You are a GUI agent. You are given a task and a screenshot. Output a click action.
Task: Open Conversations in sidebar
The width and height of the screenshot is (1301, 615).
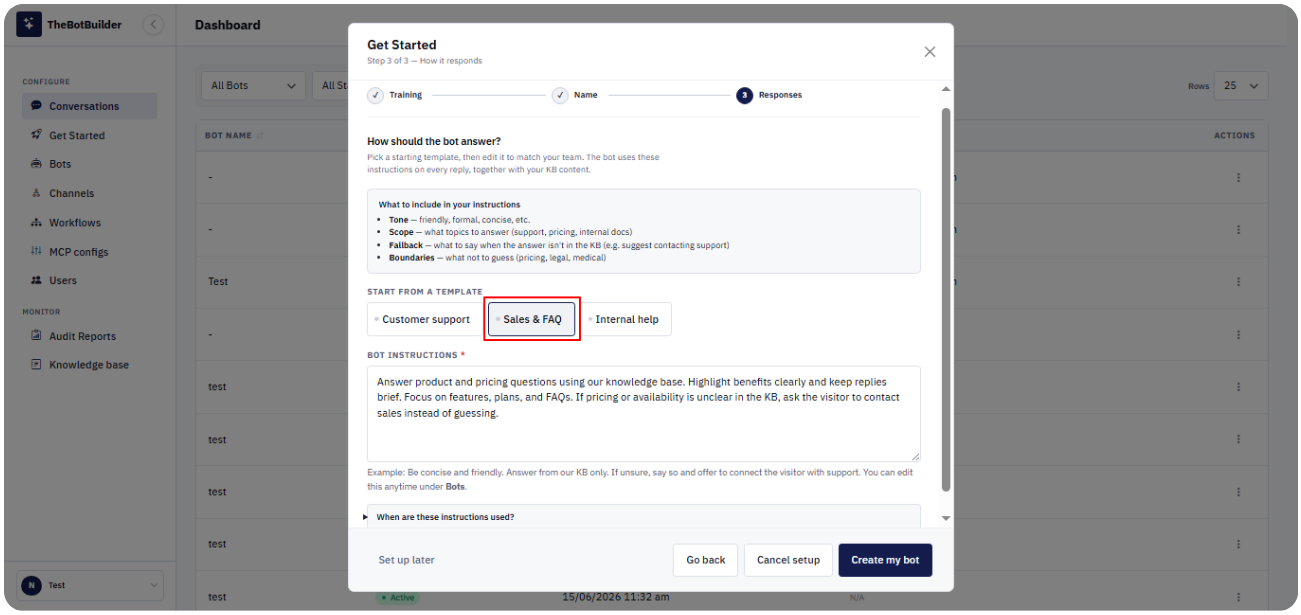pyautogui.click(x=89, y=106)
